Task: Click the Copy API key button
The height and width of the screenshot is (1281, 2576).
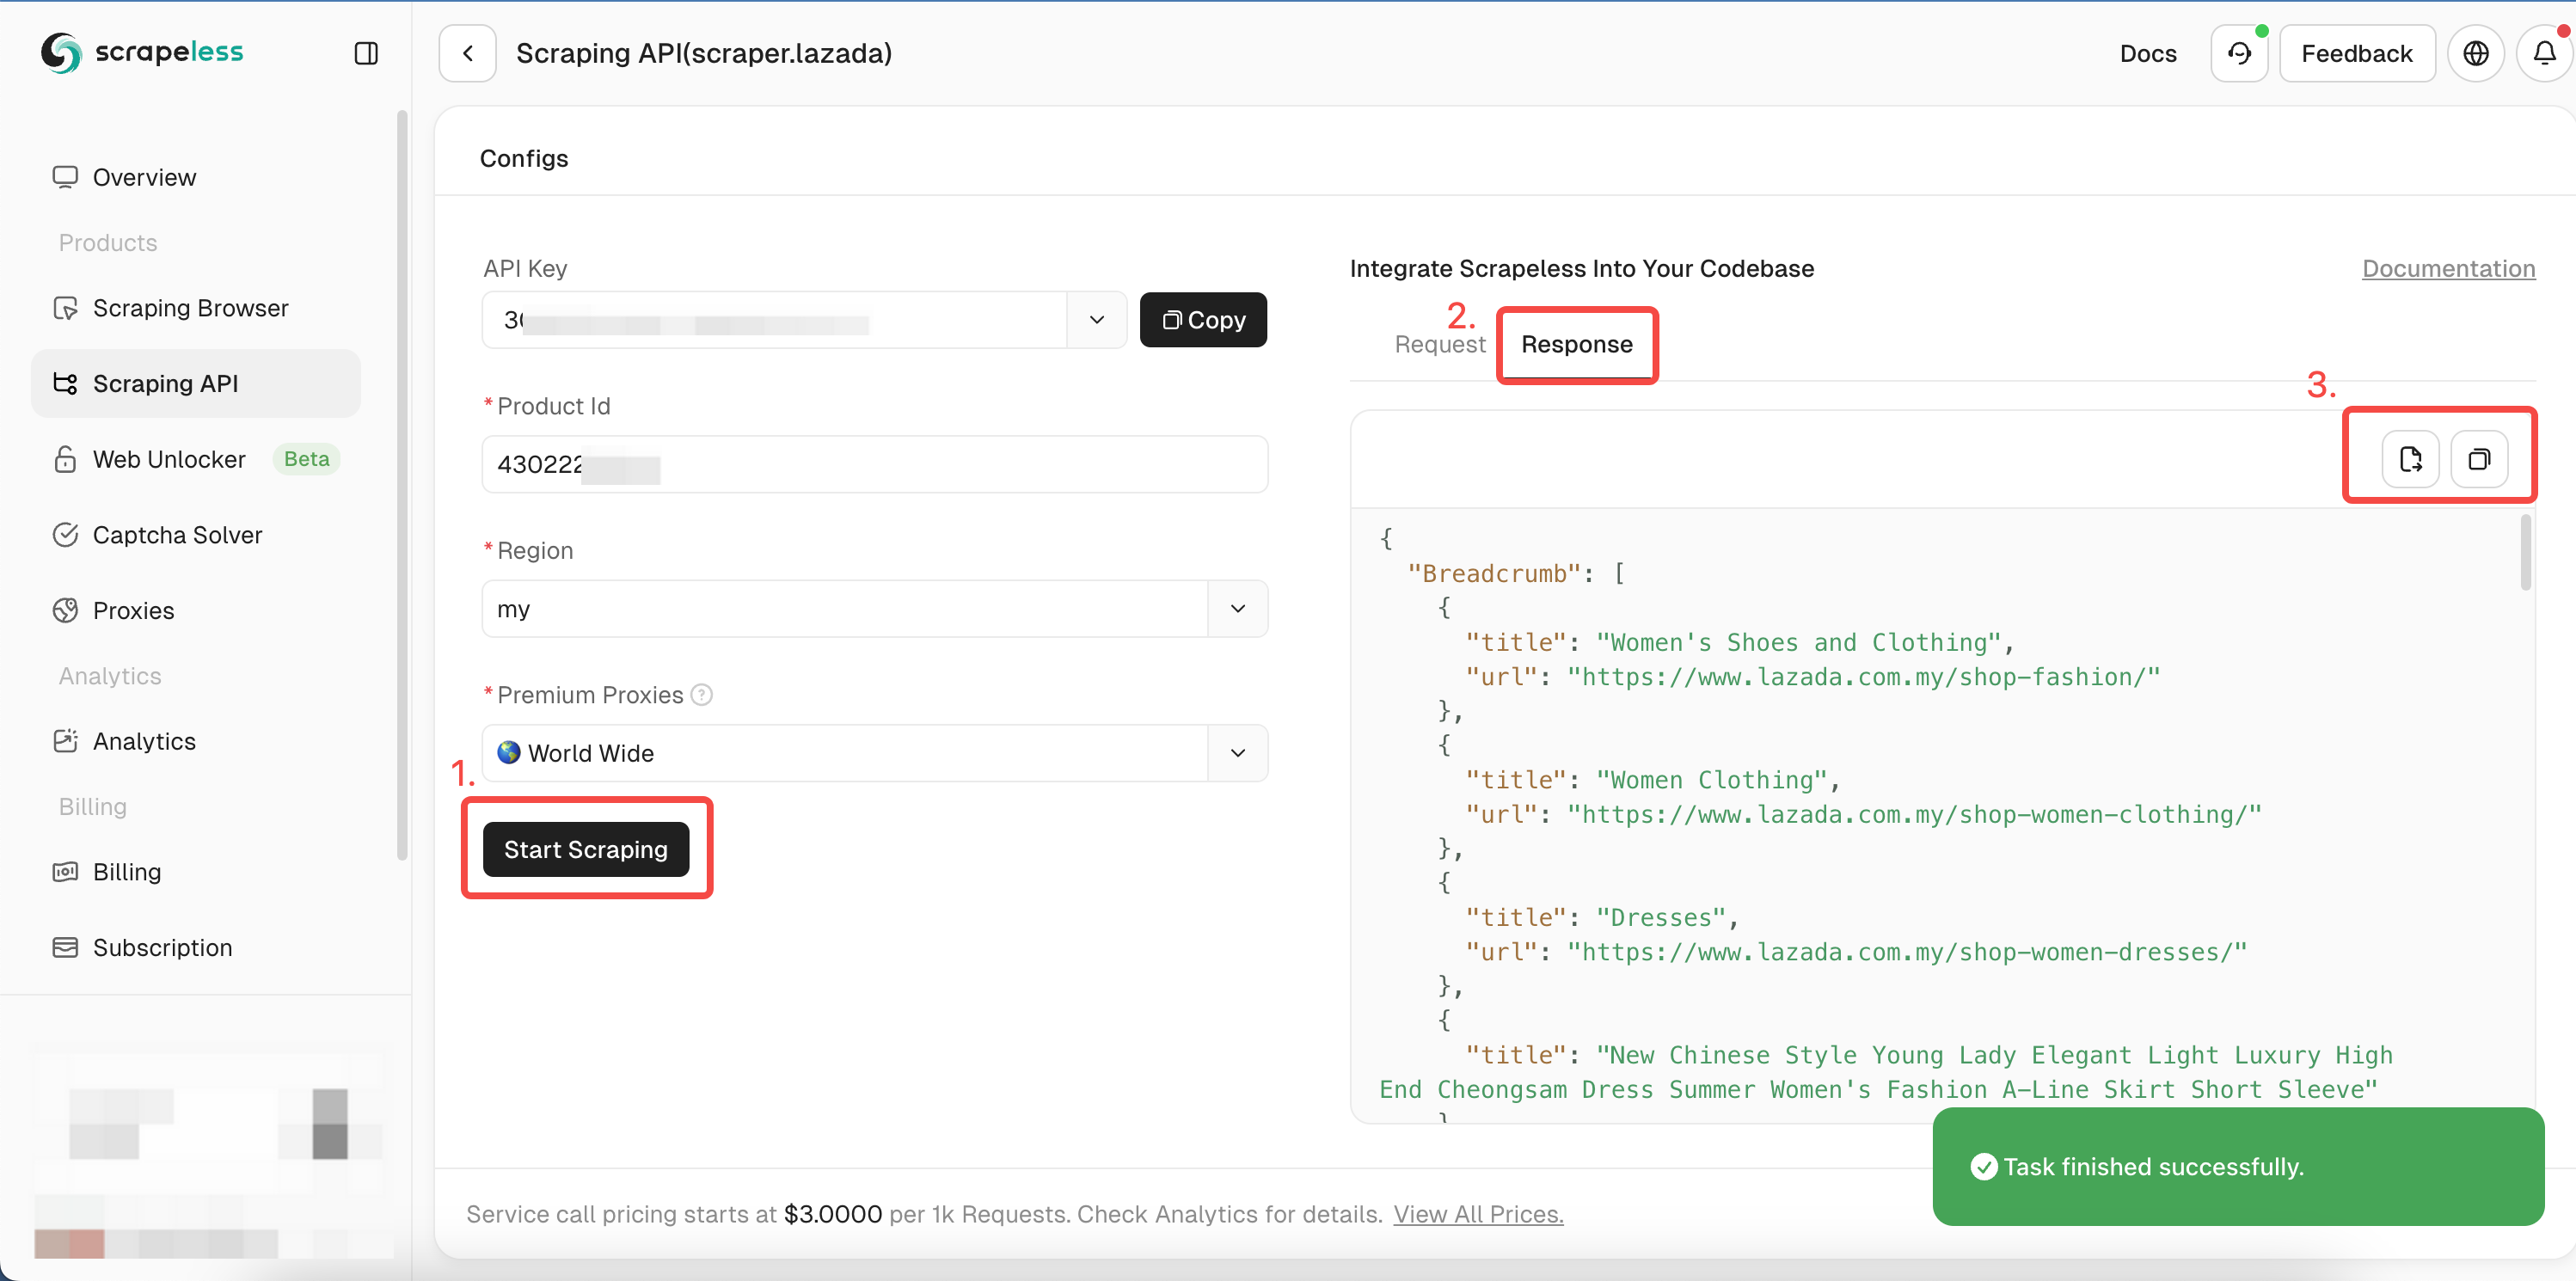Action: [1201, 320]
